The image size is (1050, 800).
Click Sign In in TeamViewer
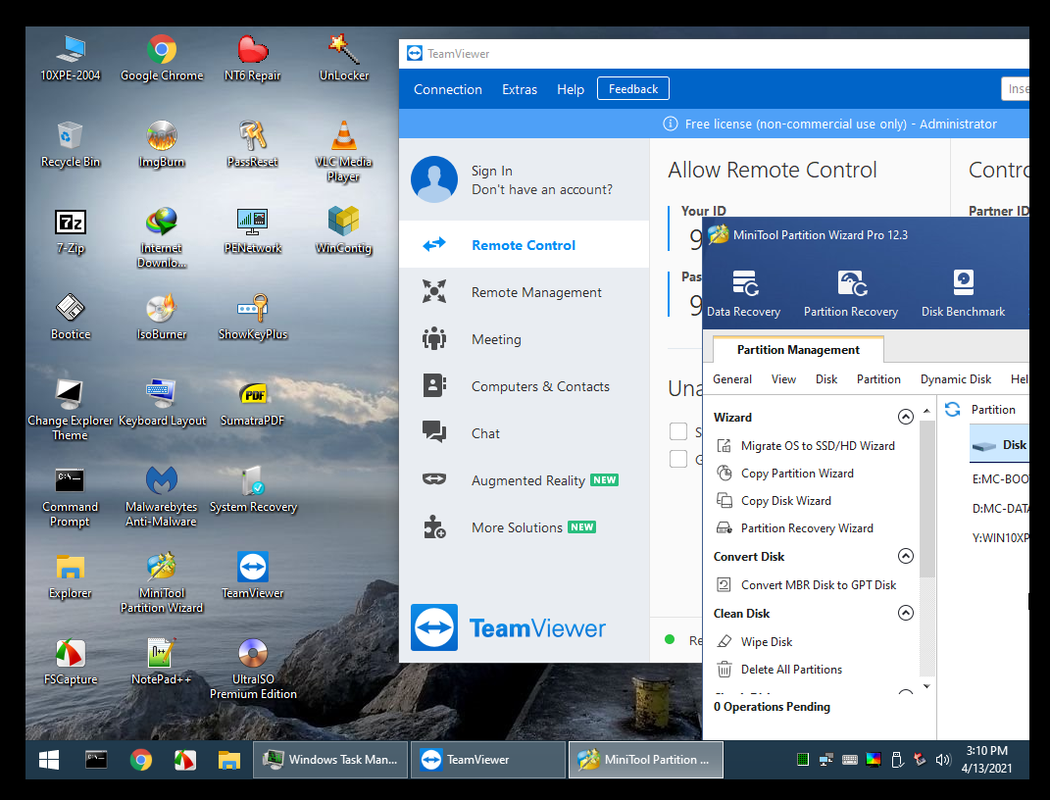492,171
